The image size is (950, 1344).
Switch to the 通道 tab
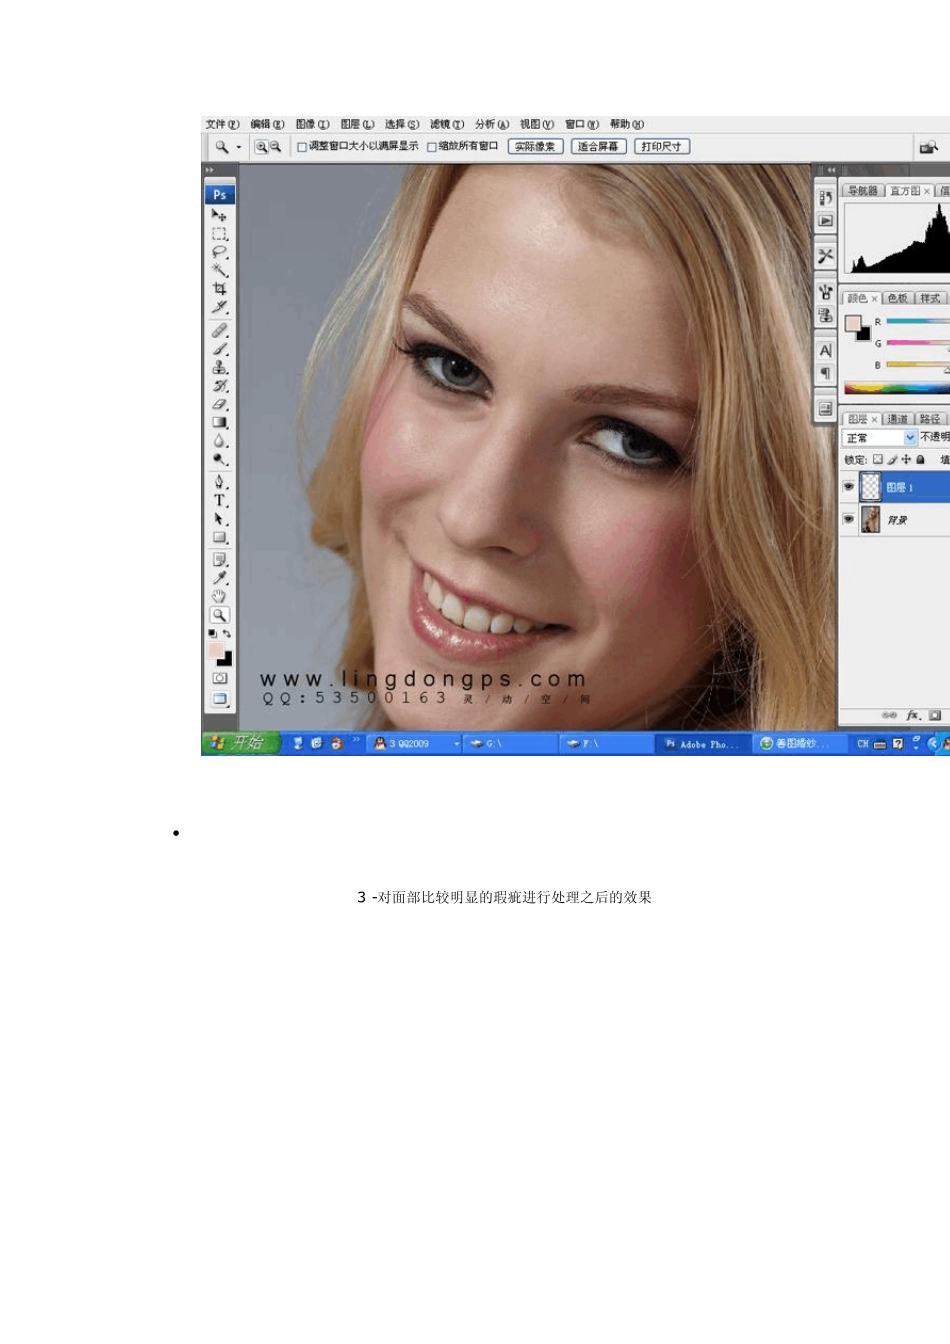[x=898, y=419]
